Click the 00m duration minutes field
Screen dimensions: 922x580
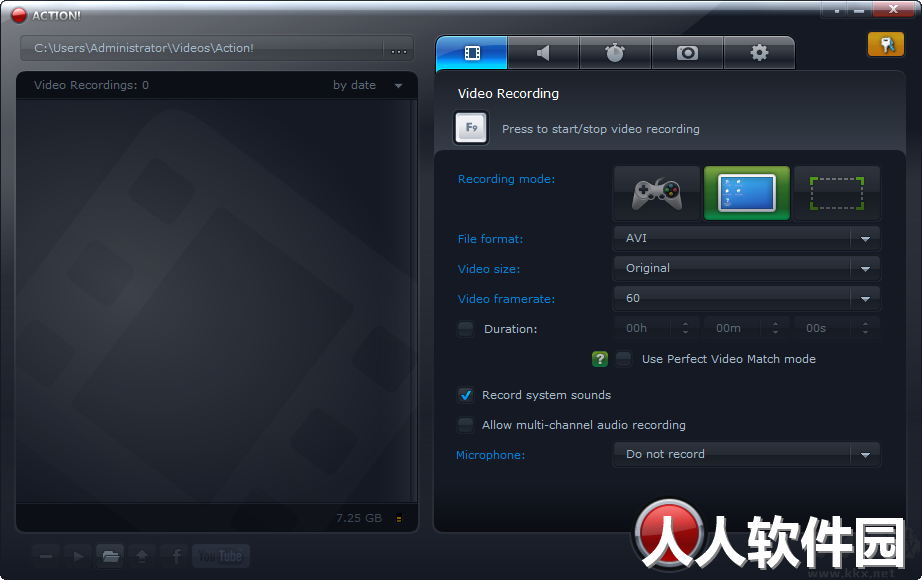[746, 328]
